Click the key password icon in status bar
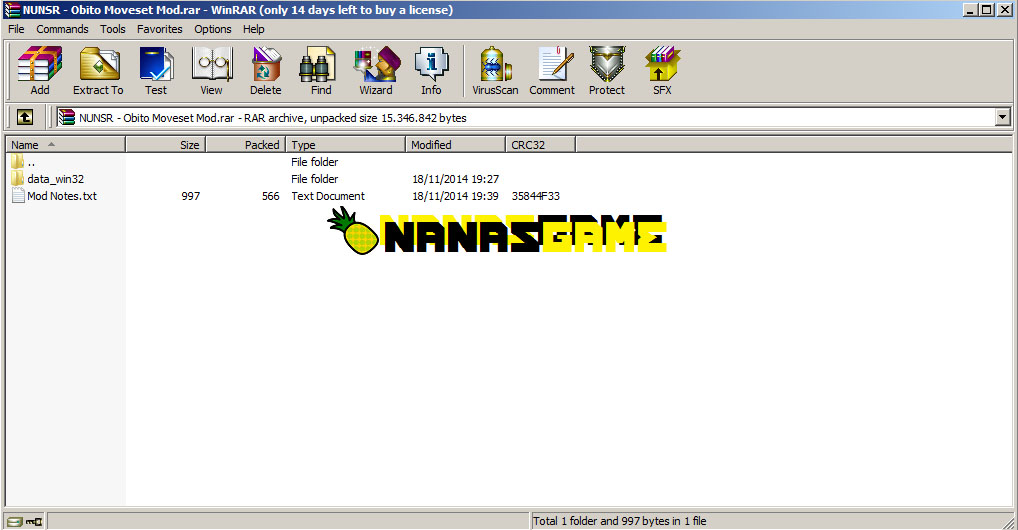The height and width of the screenshot is (530, 1018). click(x=34, y=521)
